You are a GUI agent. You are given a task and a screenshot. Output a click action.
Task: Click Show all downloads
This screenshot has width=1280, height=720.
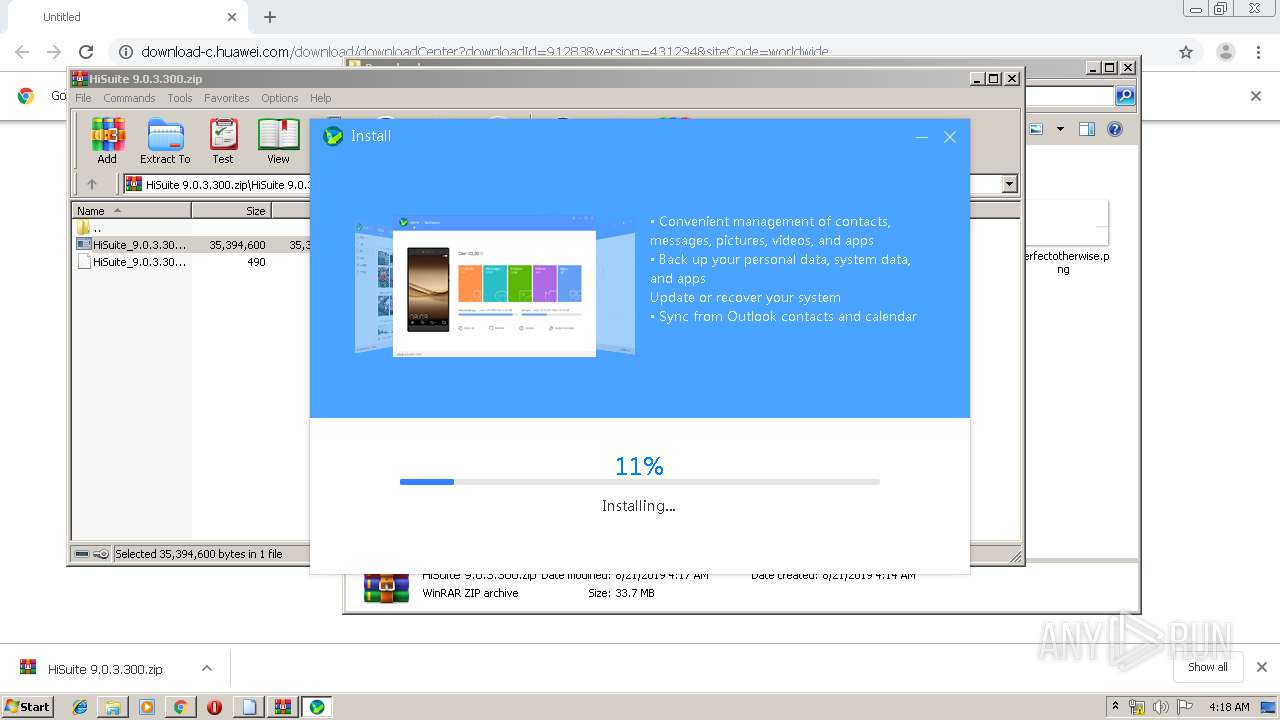[x=1208, y=667]
